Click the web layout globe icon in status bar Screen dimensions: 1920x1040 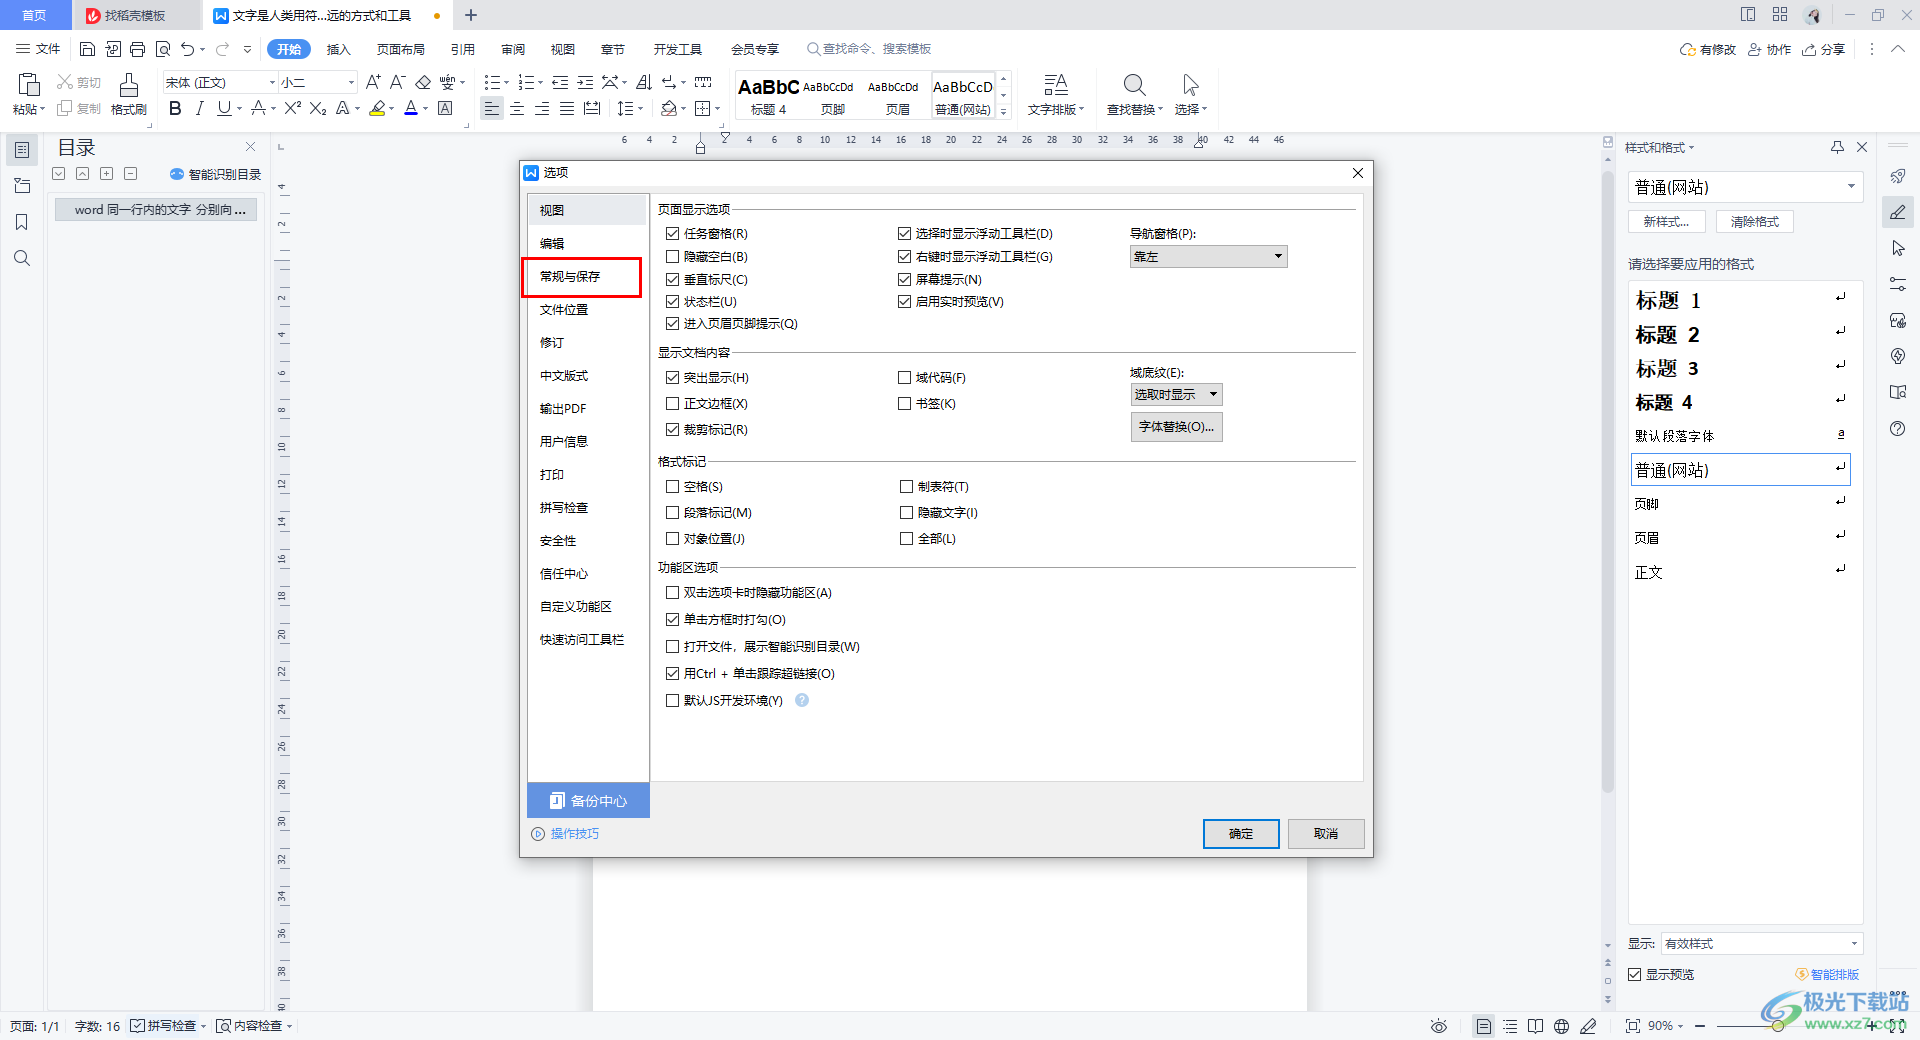tap(1562, 1026)
